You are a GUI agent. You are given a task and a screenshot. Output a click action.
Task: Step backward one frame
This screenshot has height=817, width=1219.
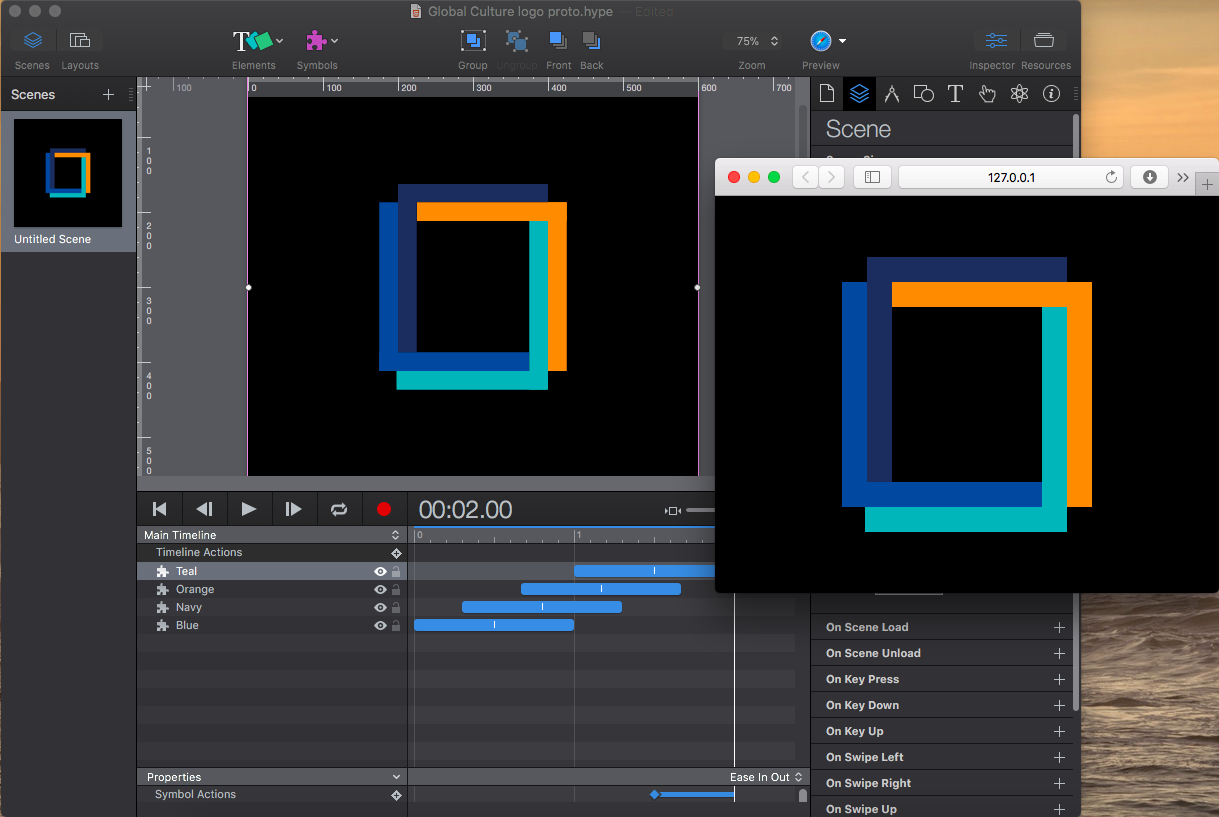click(x=204, y=509)
